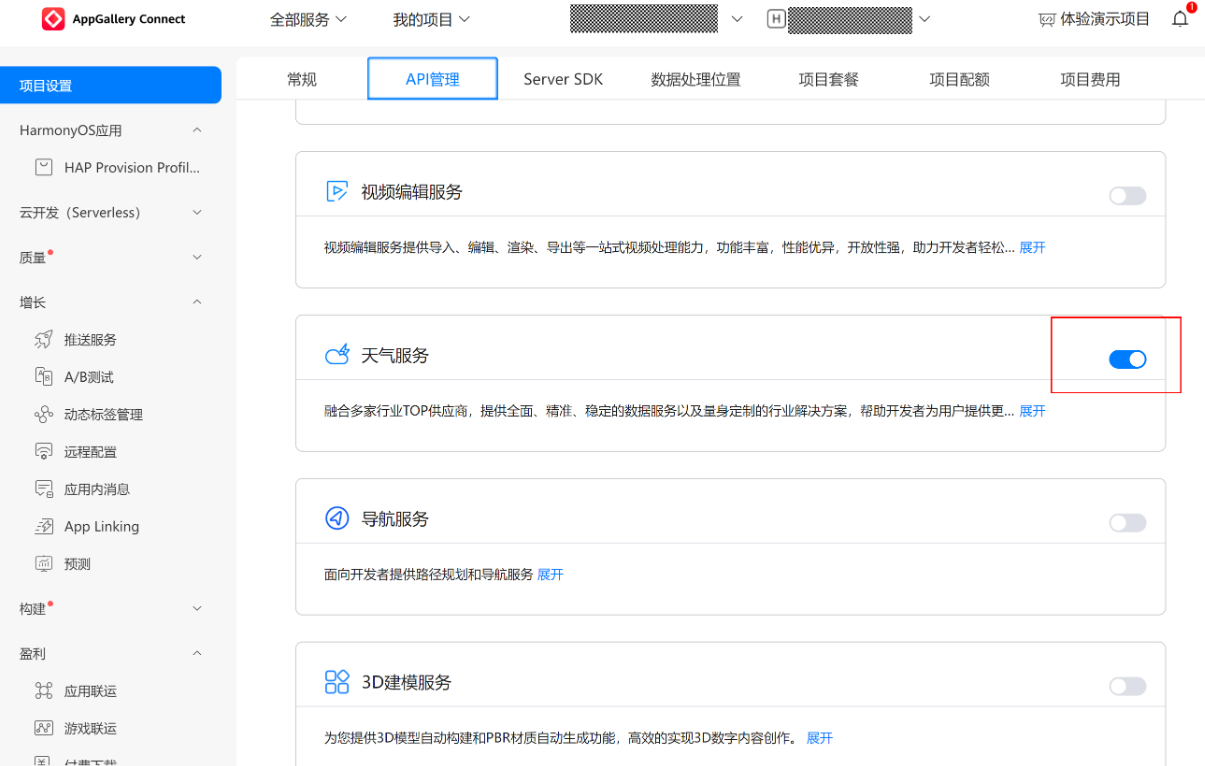Click the A/B测试 icon
This screenshot has width=1205, height=766.
[x=44, y=377]
